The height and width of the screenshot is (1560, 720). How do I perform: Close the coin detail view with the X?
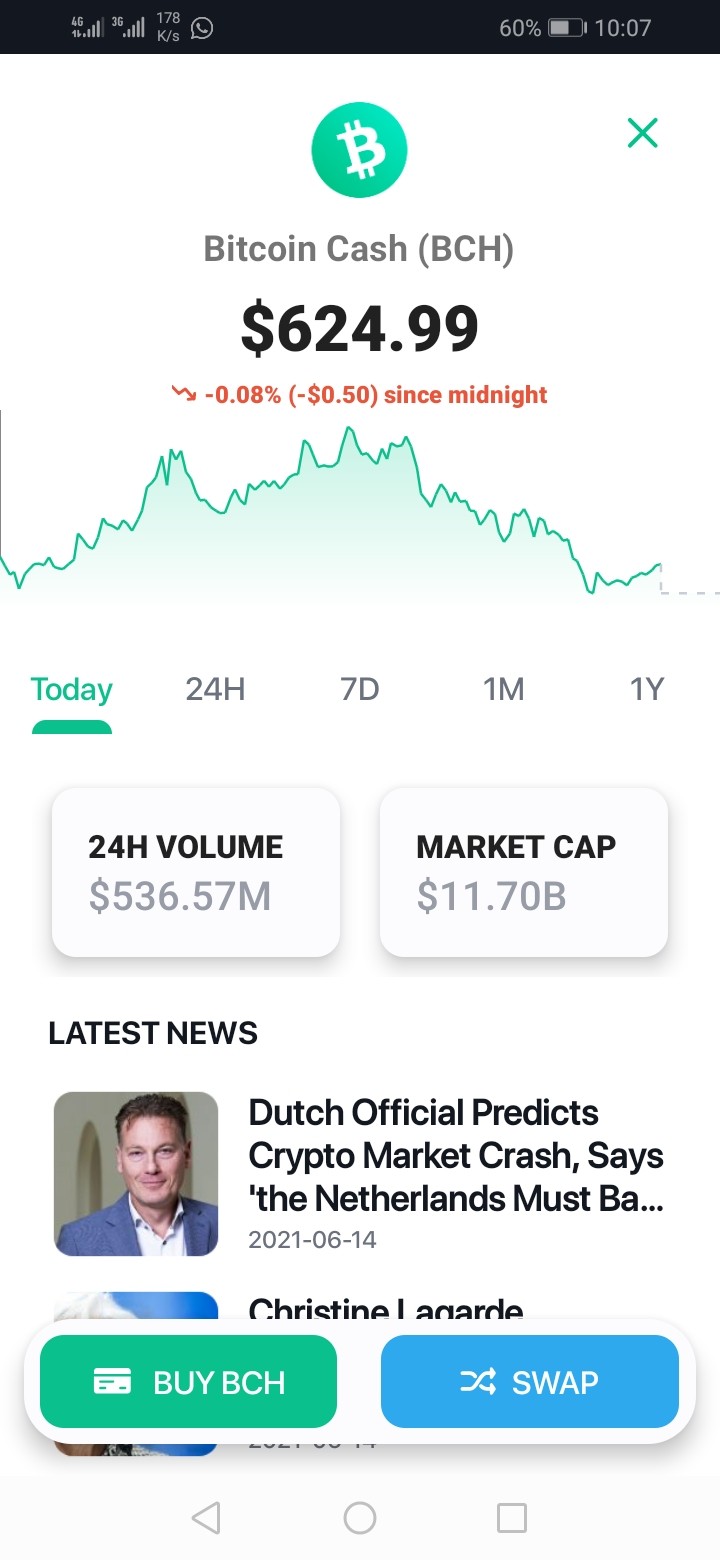(x=642, y=133)
